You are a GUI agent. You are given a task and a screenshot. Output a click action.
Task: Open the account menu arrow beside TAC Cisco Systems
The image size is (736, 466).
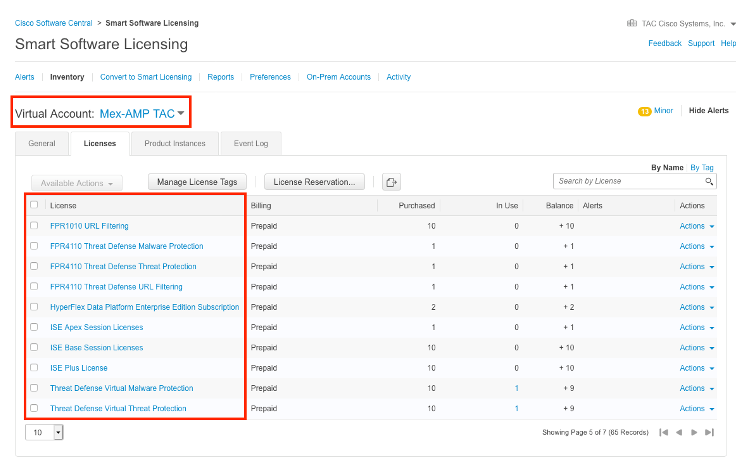click(x=733, y=23)
